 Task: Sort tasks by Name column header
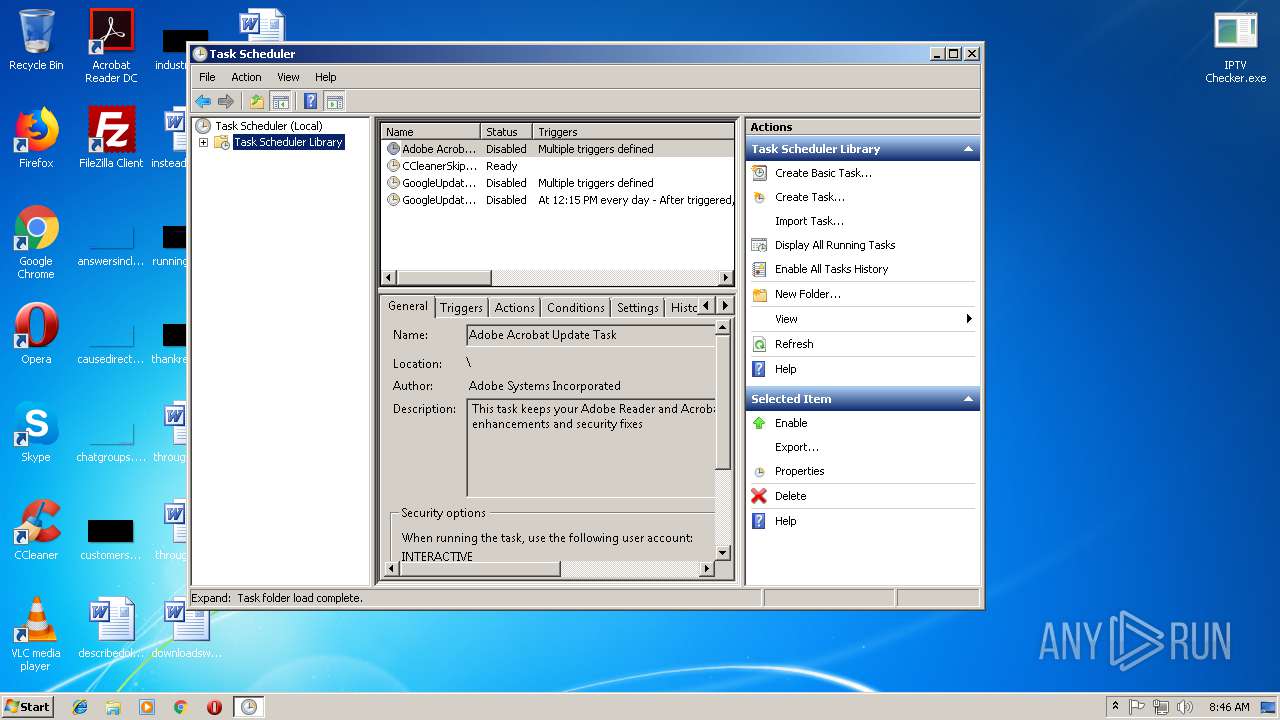click(x=430, y=132)
